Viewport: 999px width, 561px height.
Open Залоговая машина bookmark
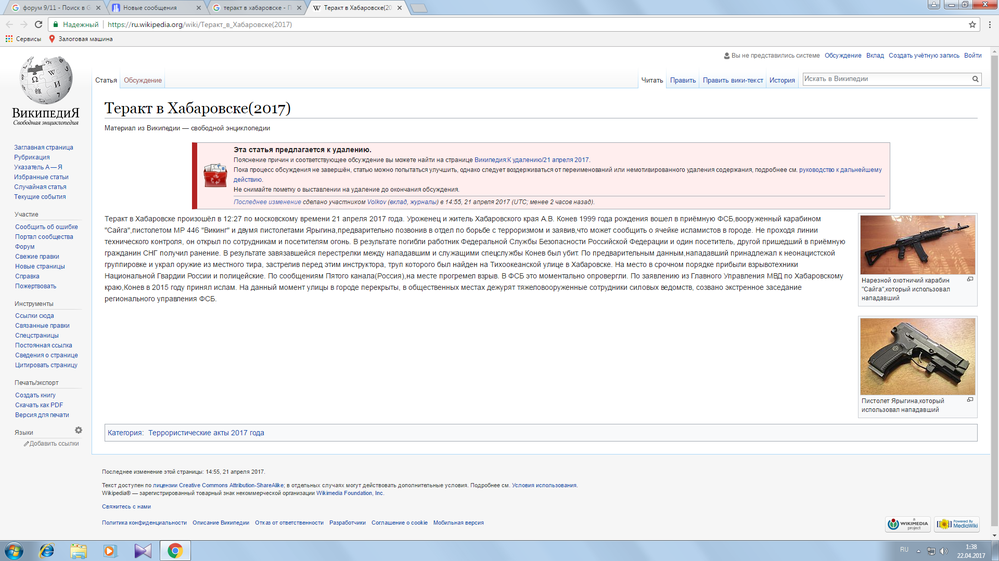tap(80, 39)
